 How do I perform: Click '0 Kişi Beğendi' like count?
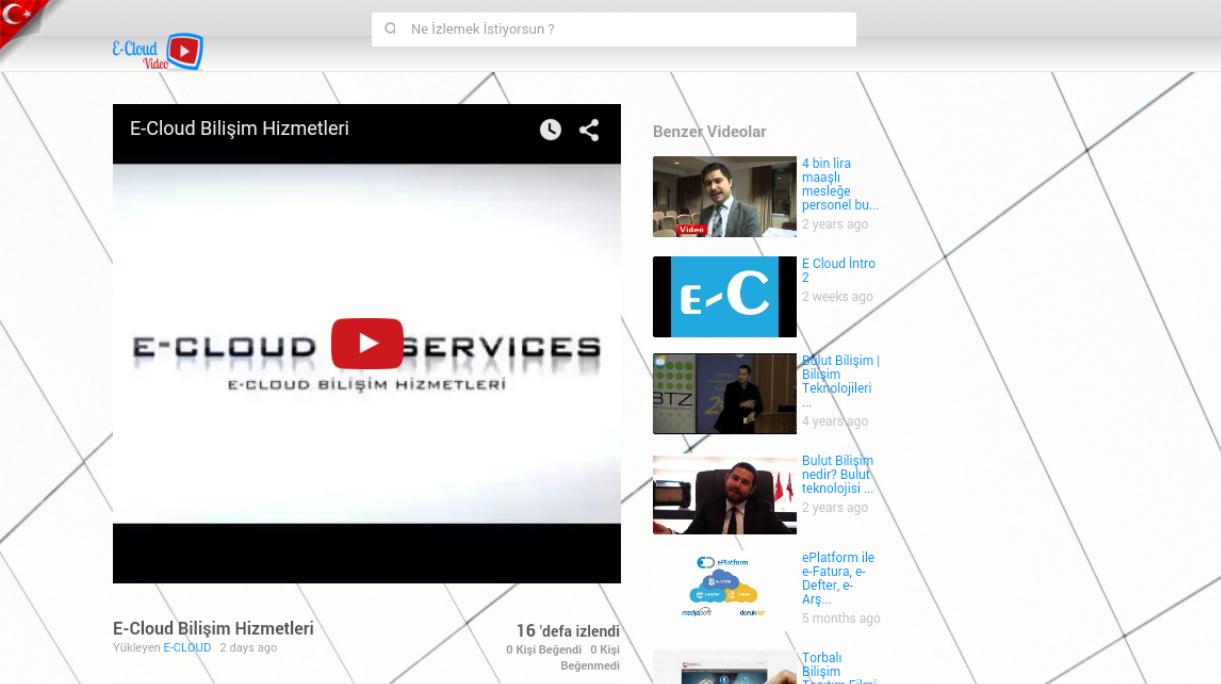[x=544, y=650]
